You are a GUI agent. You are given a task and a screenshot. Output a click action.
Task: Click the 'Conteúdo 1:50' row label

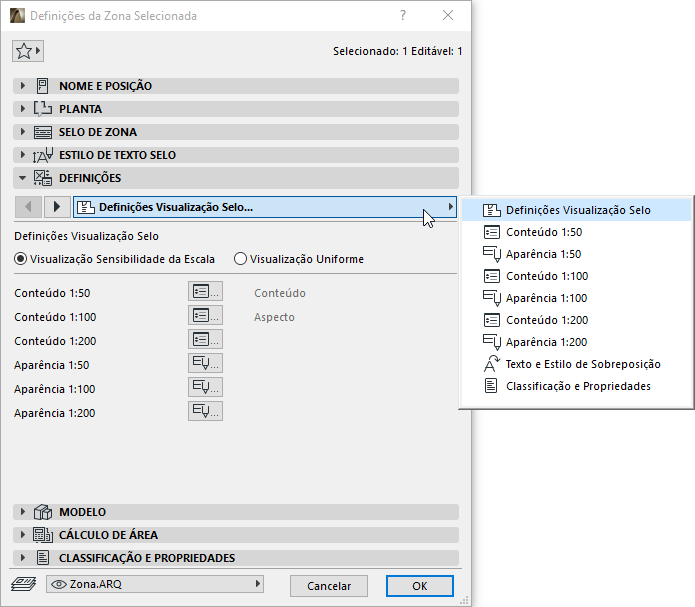[x=52, y=293]
